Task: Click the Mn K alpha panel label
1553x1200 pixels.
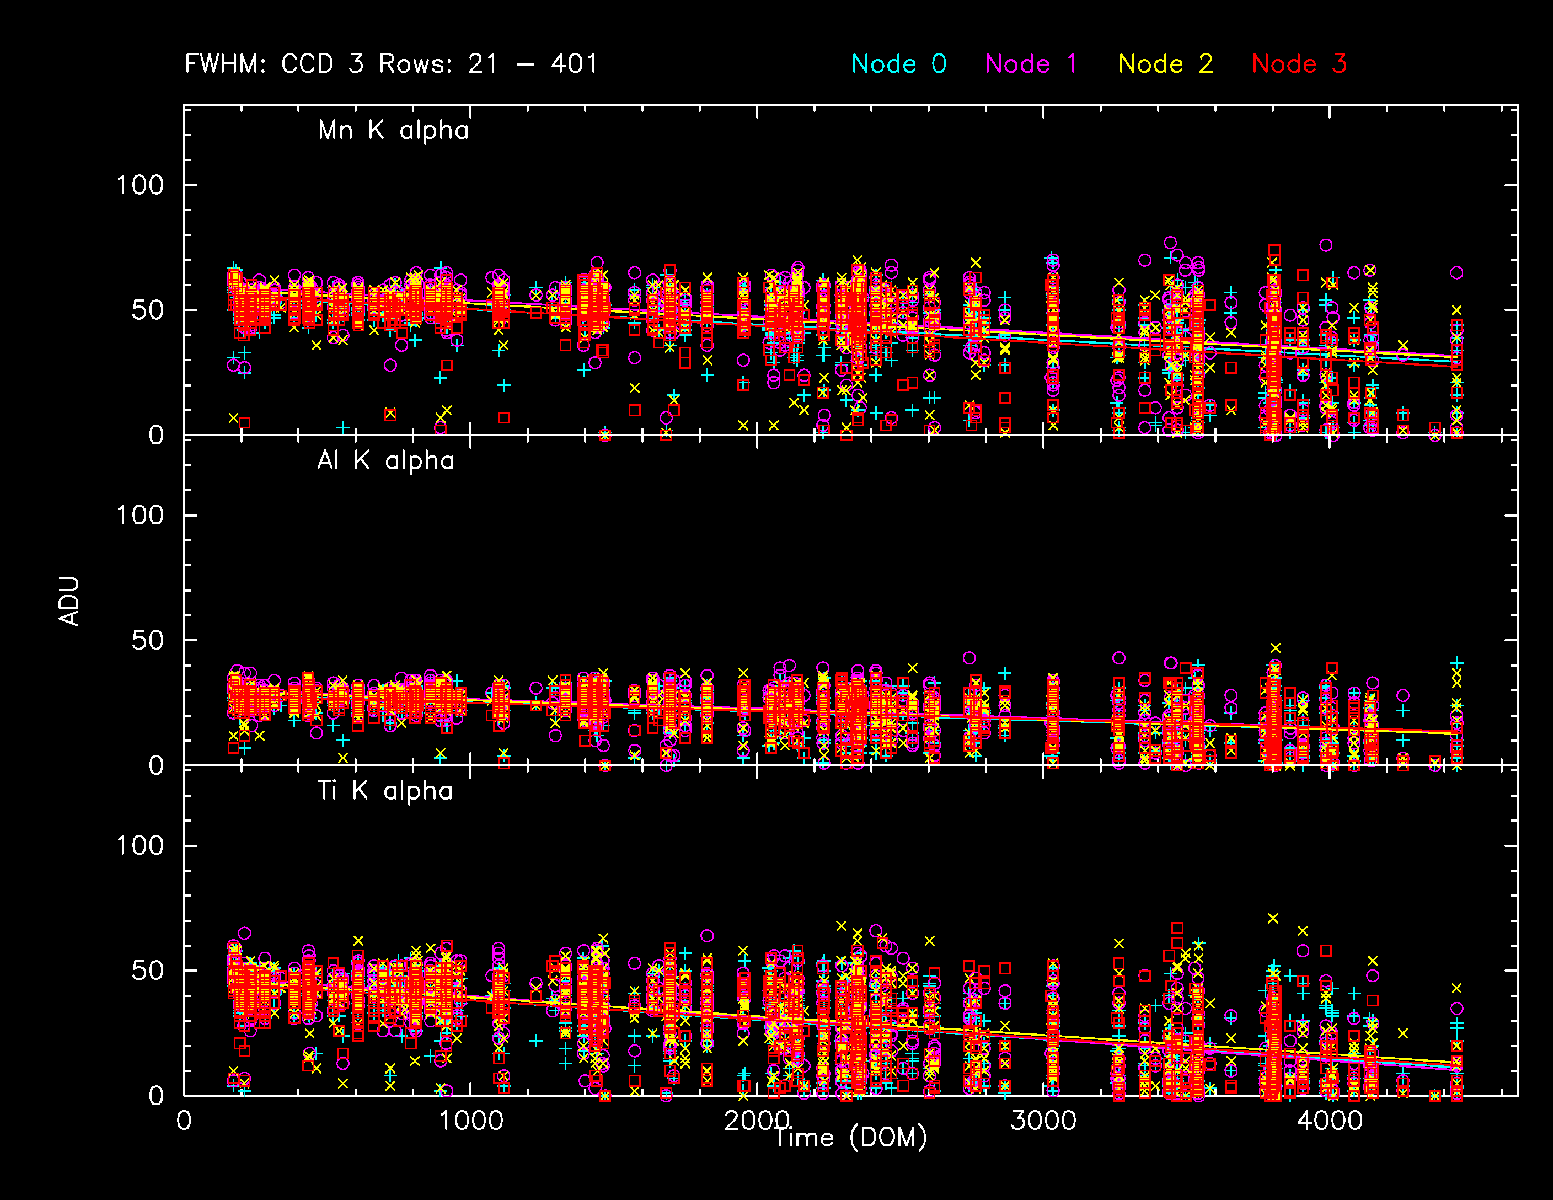Action: 393,130
